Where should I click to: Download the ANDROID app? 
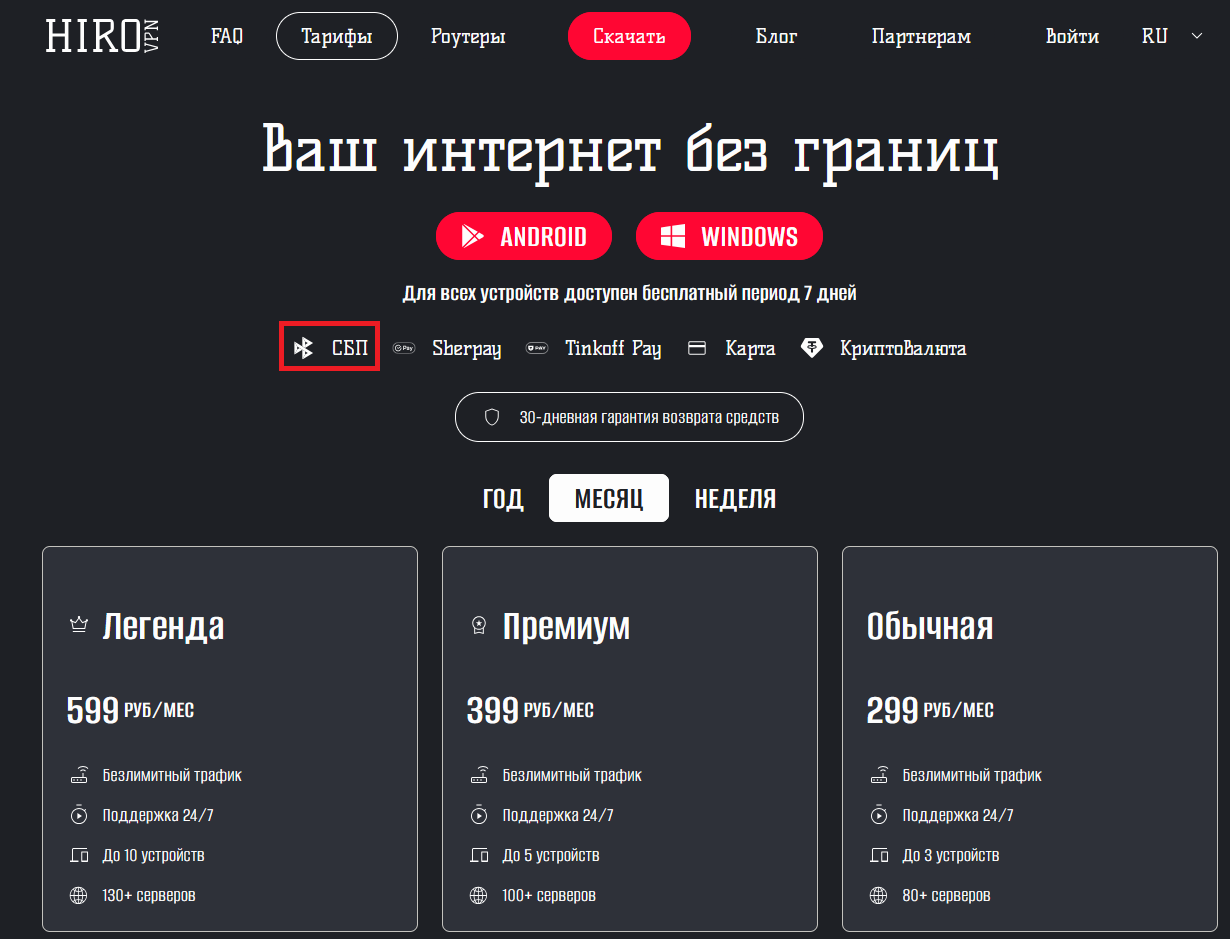pyautogui.click(x=523, y=236)
